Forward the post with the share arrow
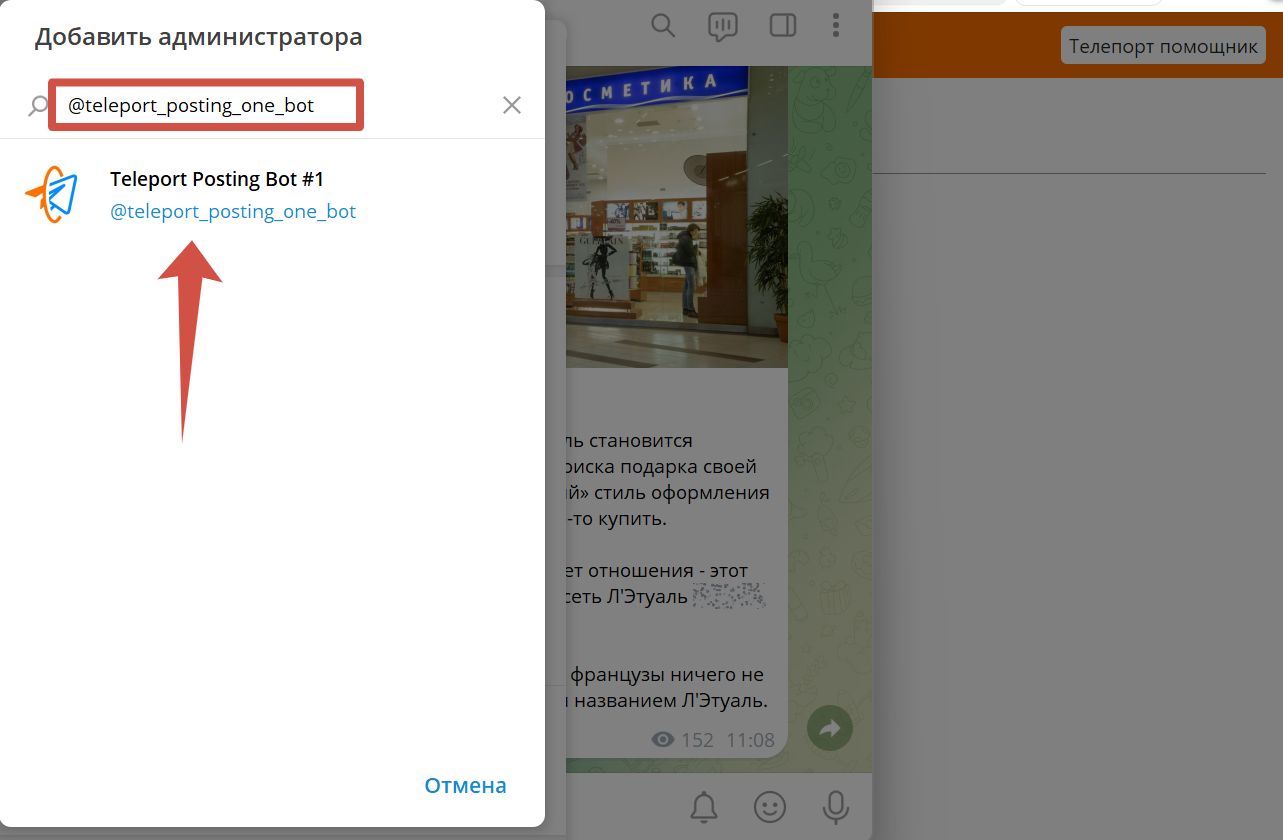 coord(829,729)
